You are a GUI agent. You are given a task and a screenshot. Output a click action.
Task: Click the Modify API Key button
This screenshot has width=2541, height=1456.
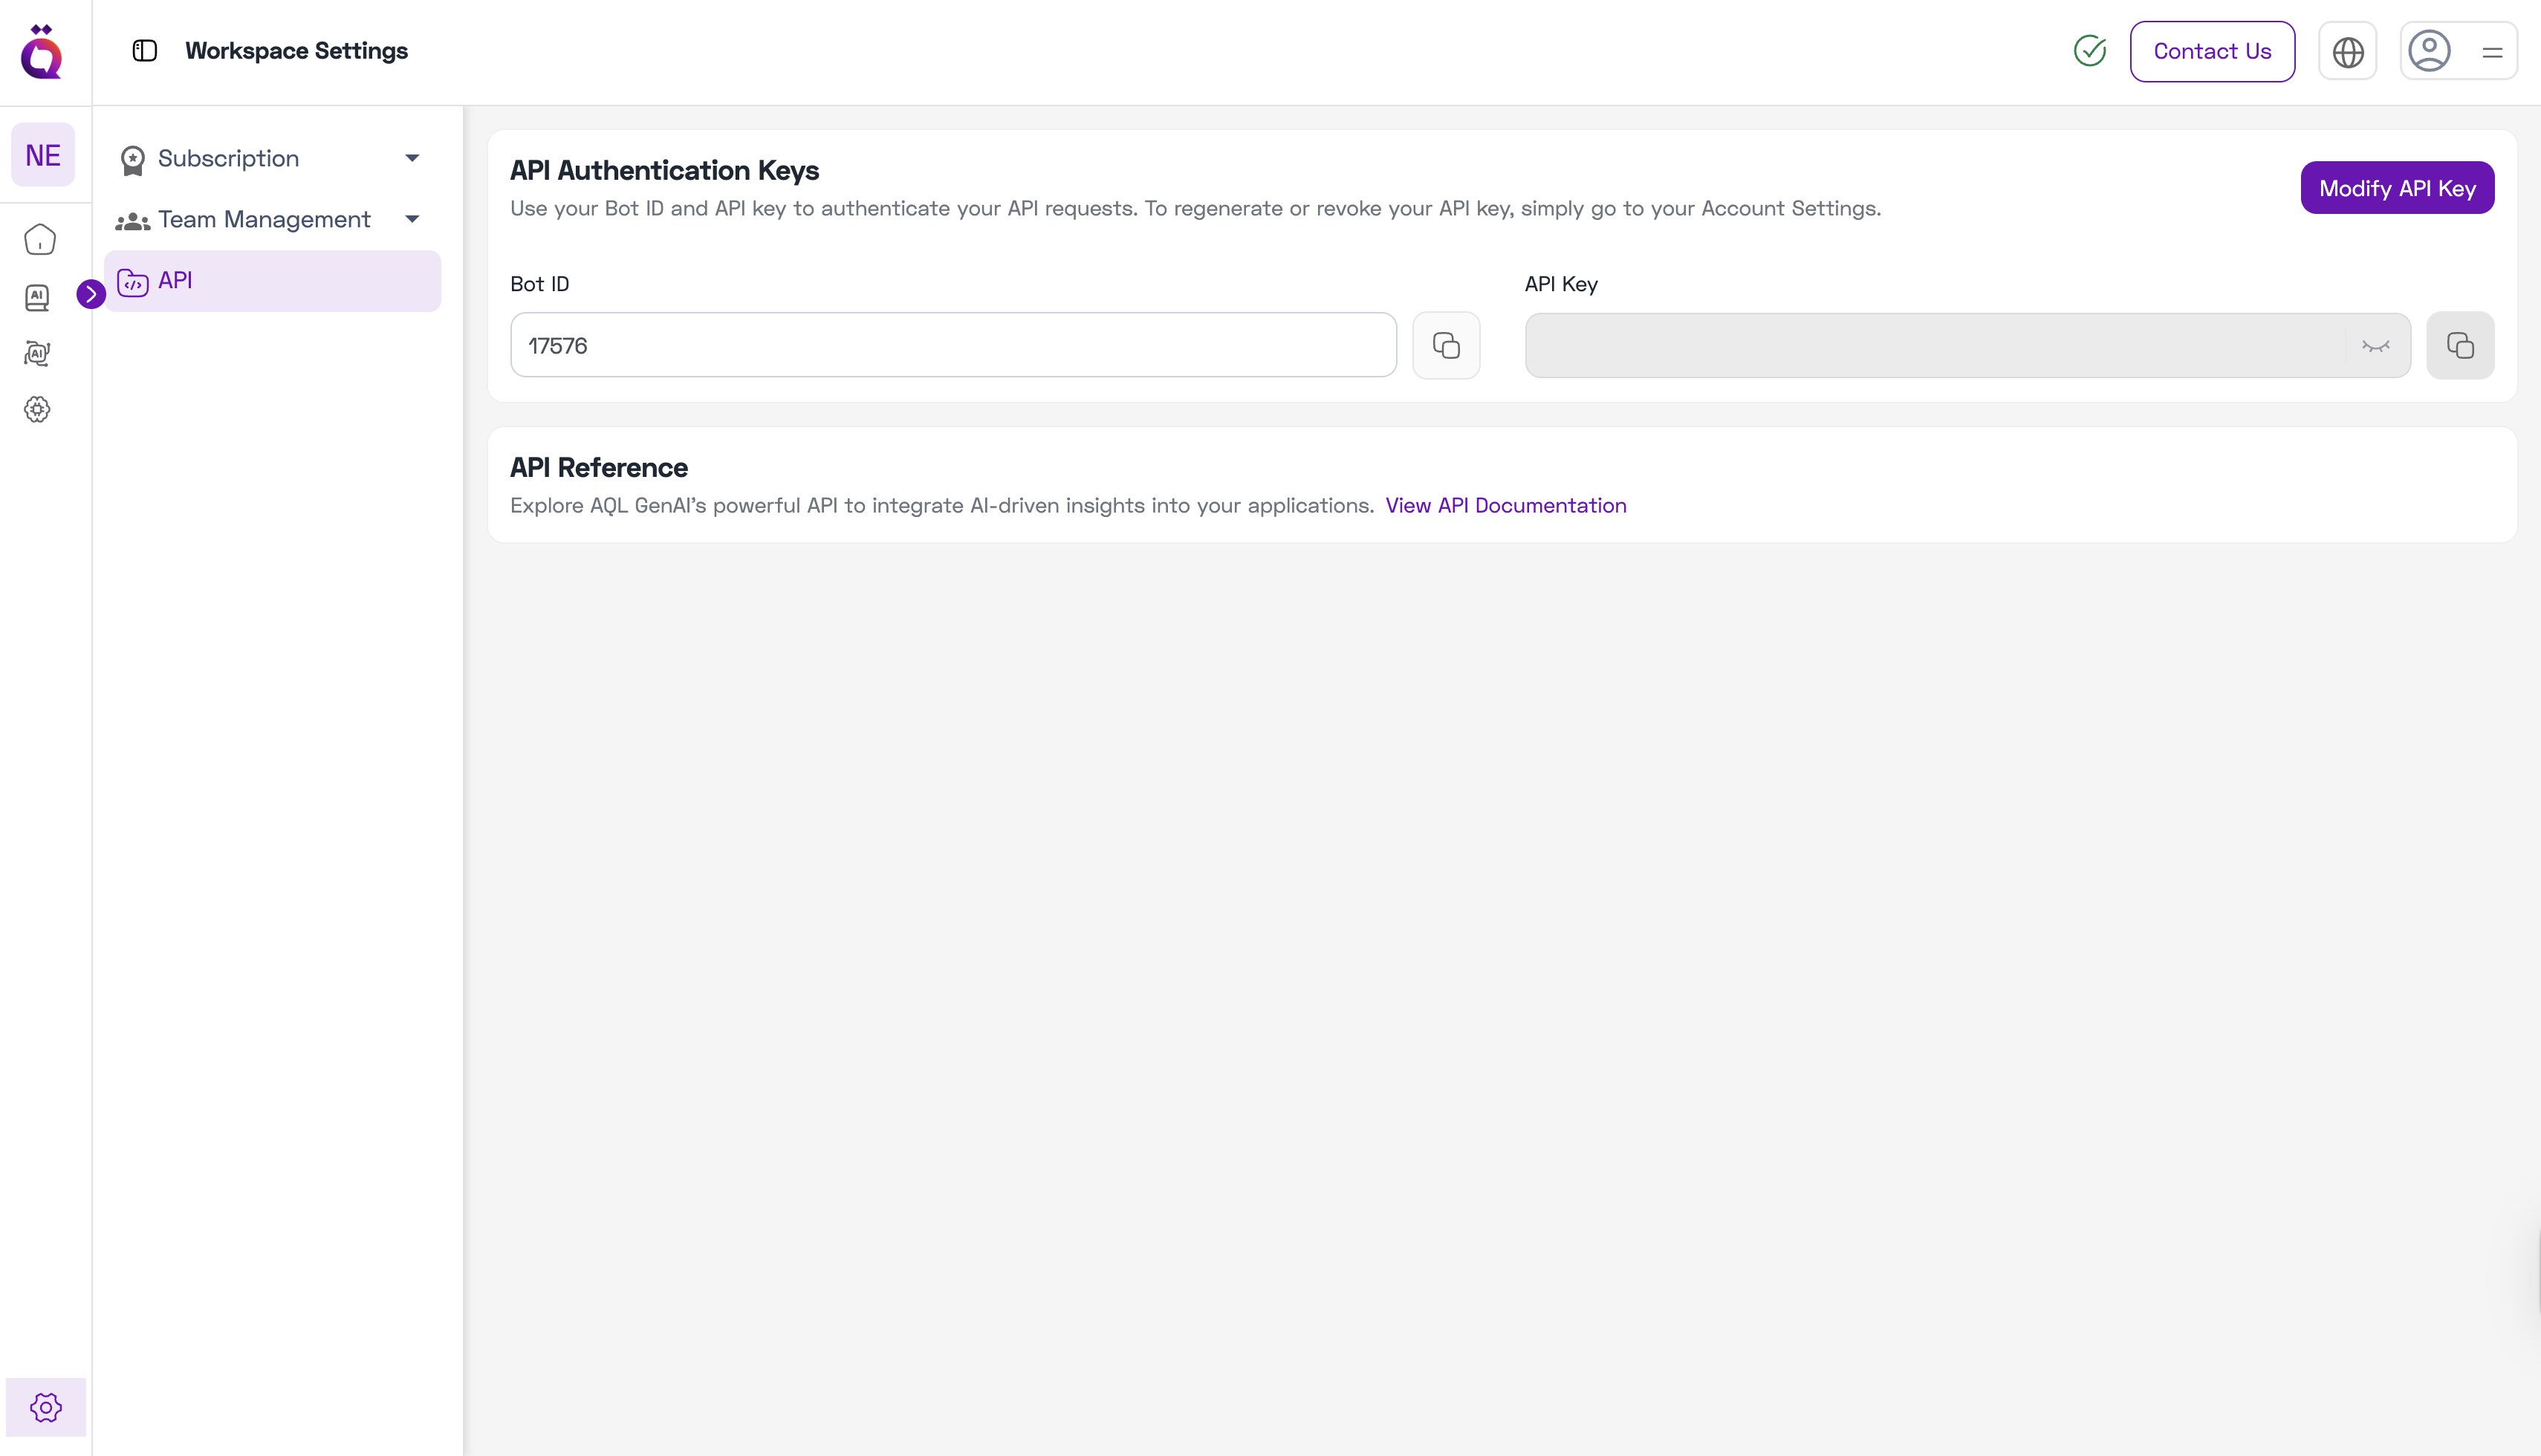point(2397,187)
